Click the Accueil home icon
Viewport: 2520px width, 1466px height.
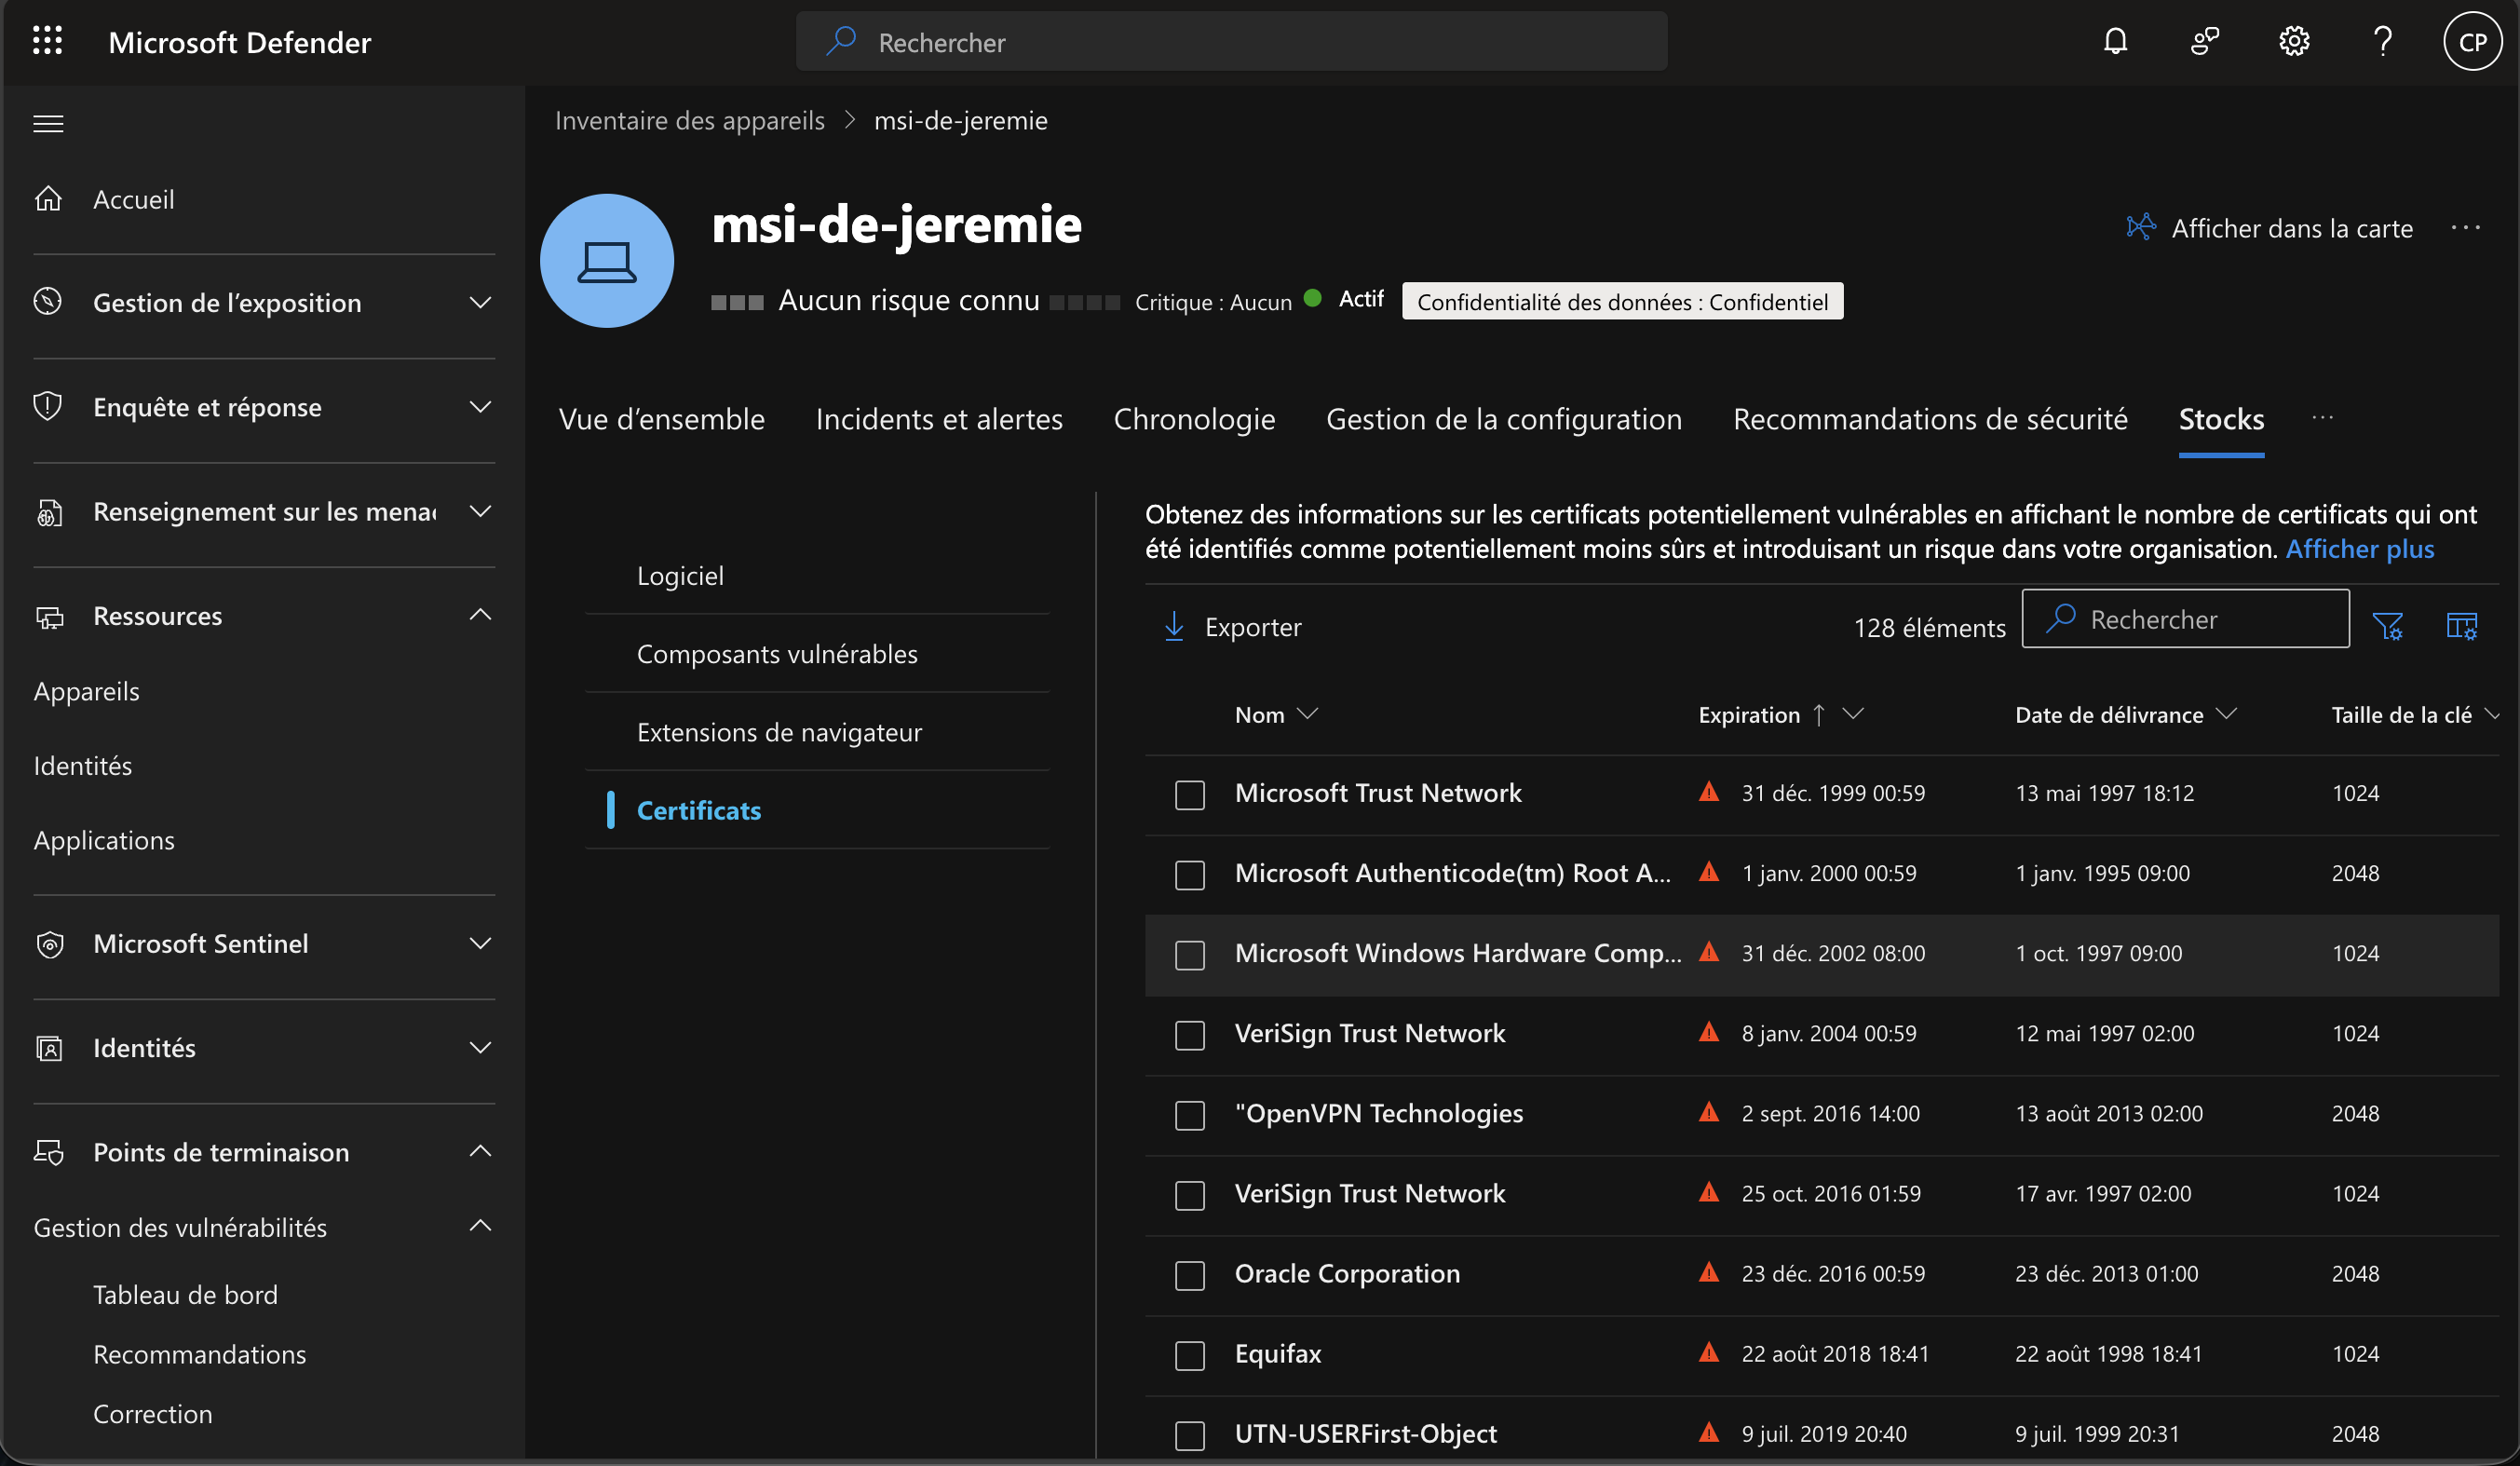pyautogui.click(x=48, y=199)
